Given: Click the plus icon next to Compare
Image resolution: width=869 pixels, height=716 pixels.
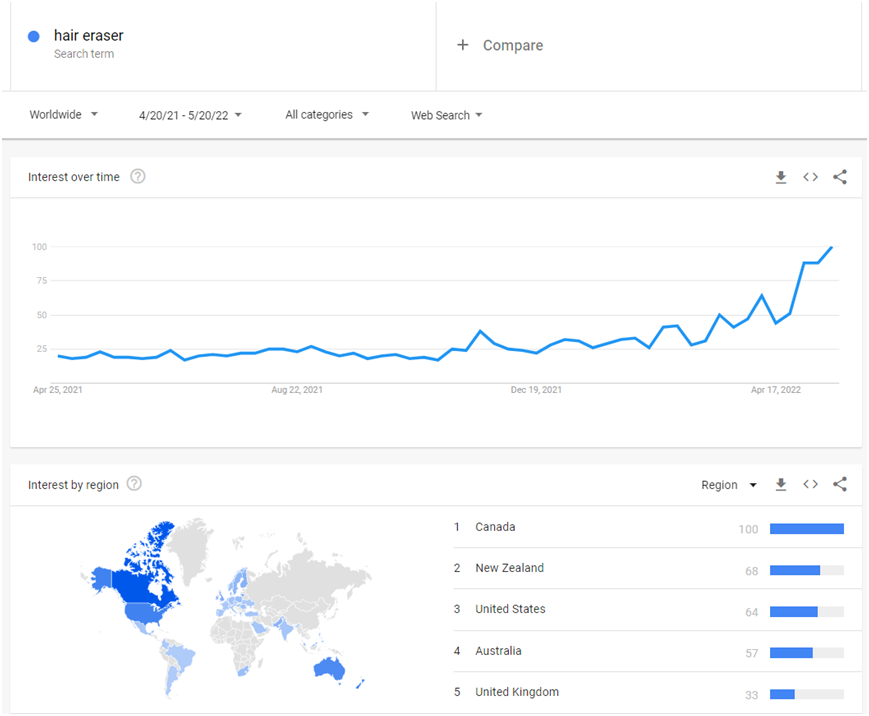Looking at the screenshot, I should 463,45.
